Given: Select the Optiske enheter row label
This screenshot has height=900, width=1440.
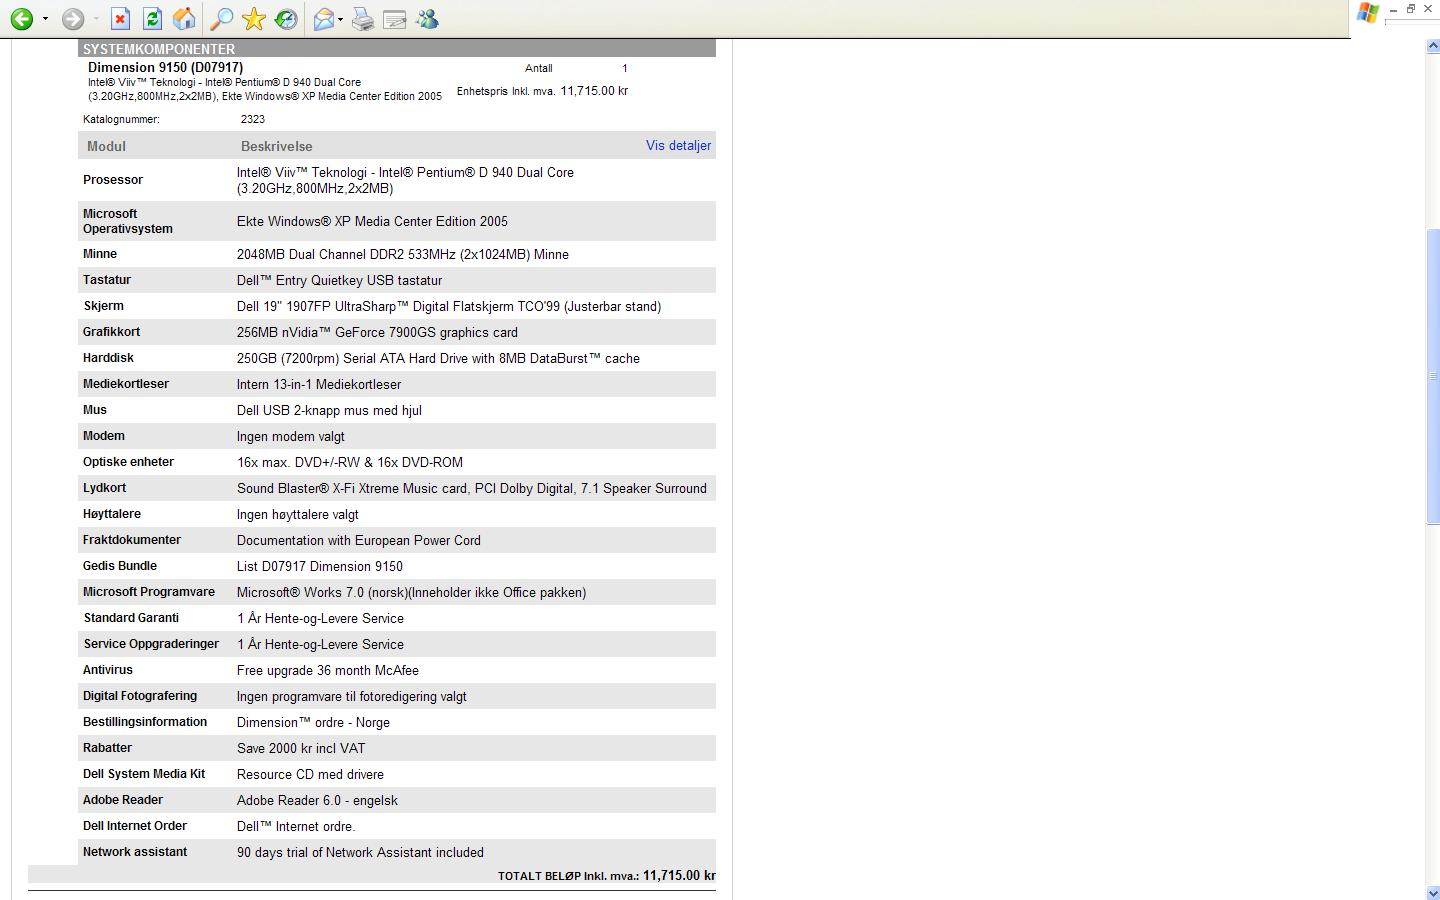Looking at the screenshot, I should [128, 462].
